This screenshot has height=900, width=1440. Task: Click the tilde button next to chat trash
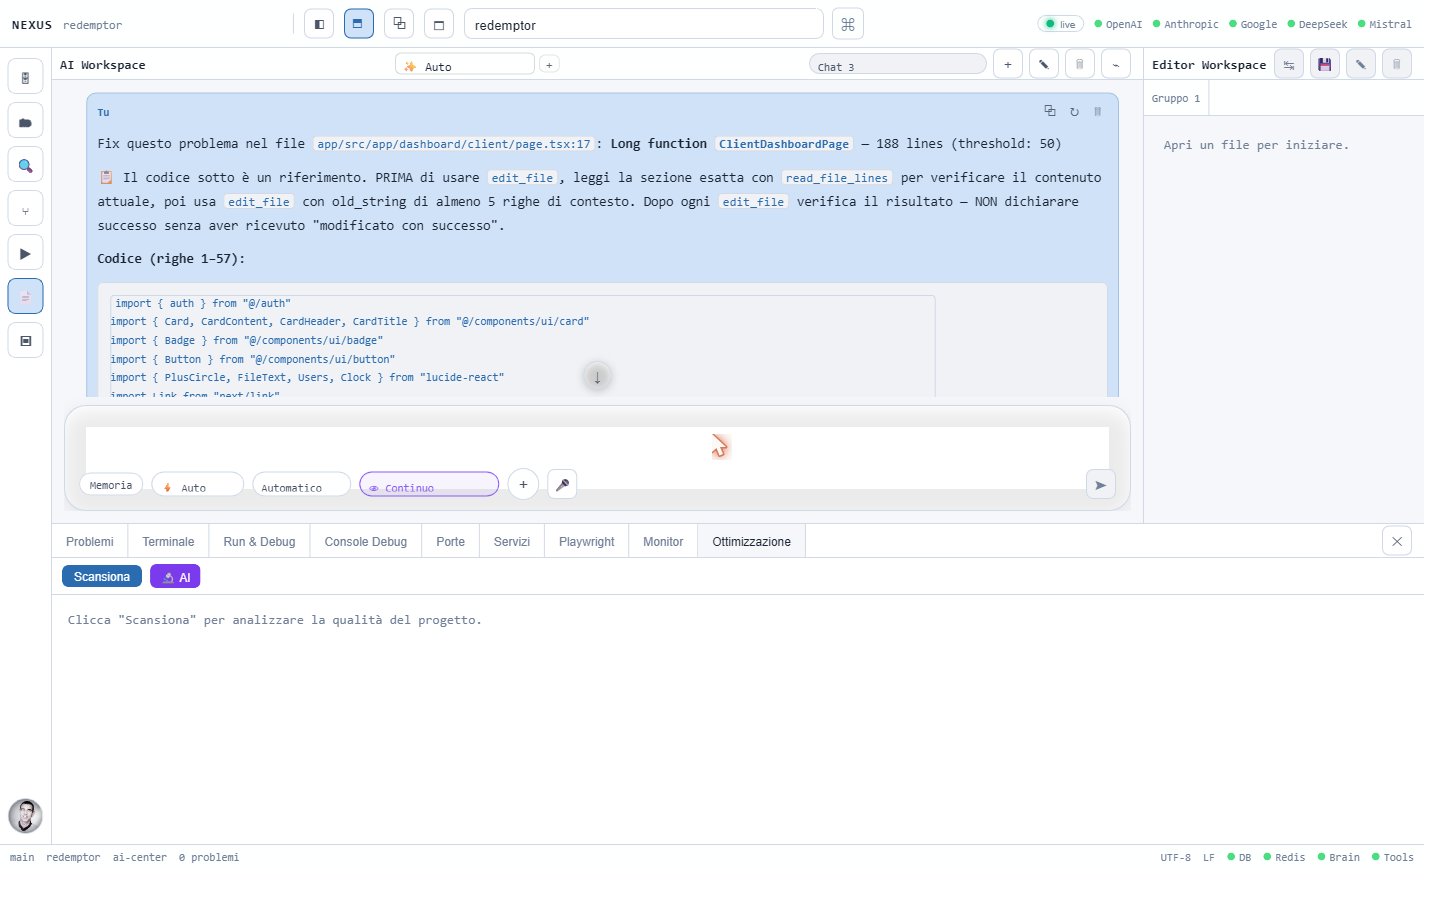pyautogui.click(x=1115, y=64)
